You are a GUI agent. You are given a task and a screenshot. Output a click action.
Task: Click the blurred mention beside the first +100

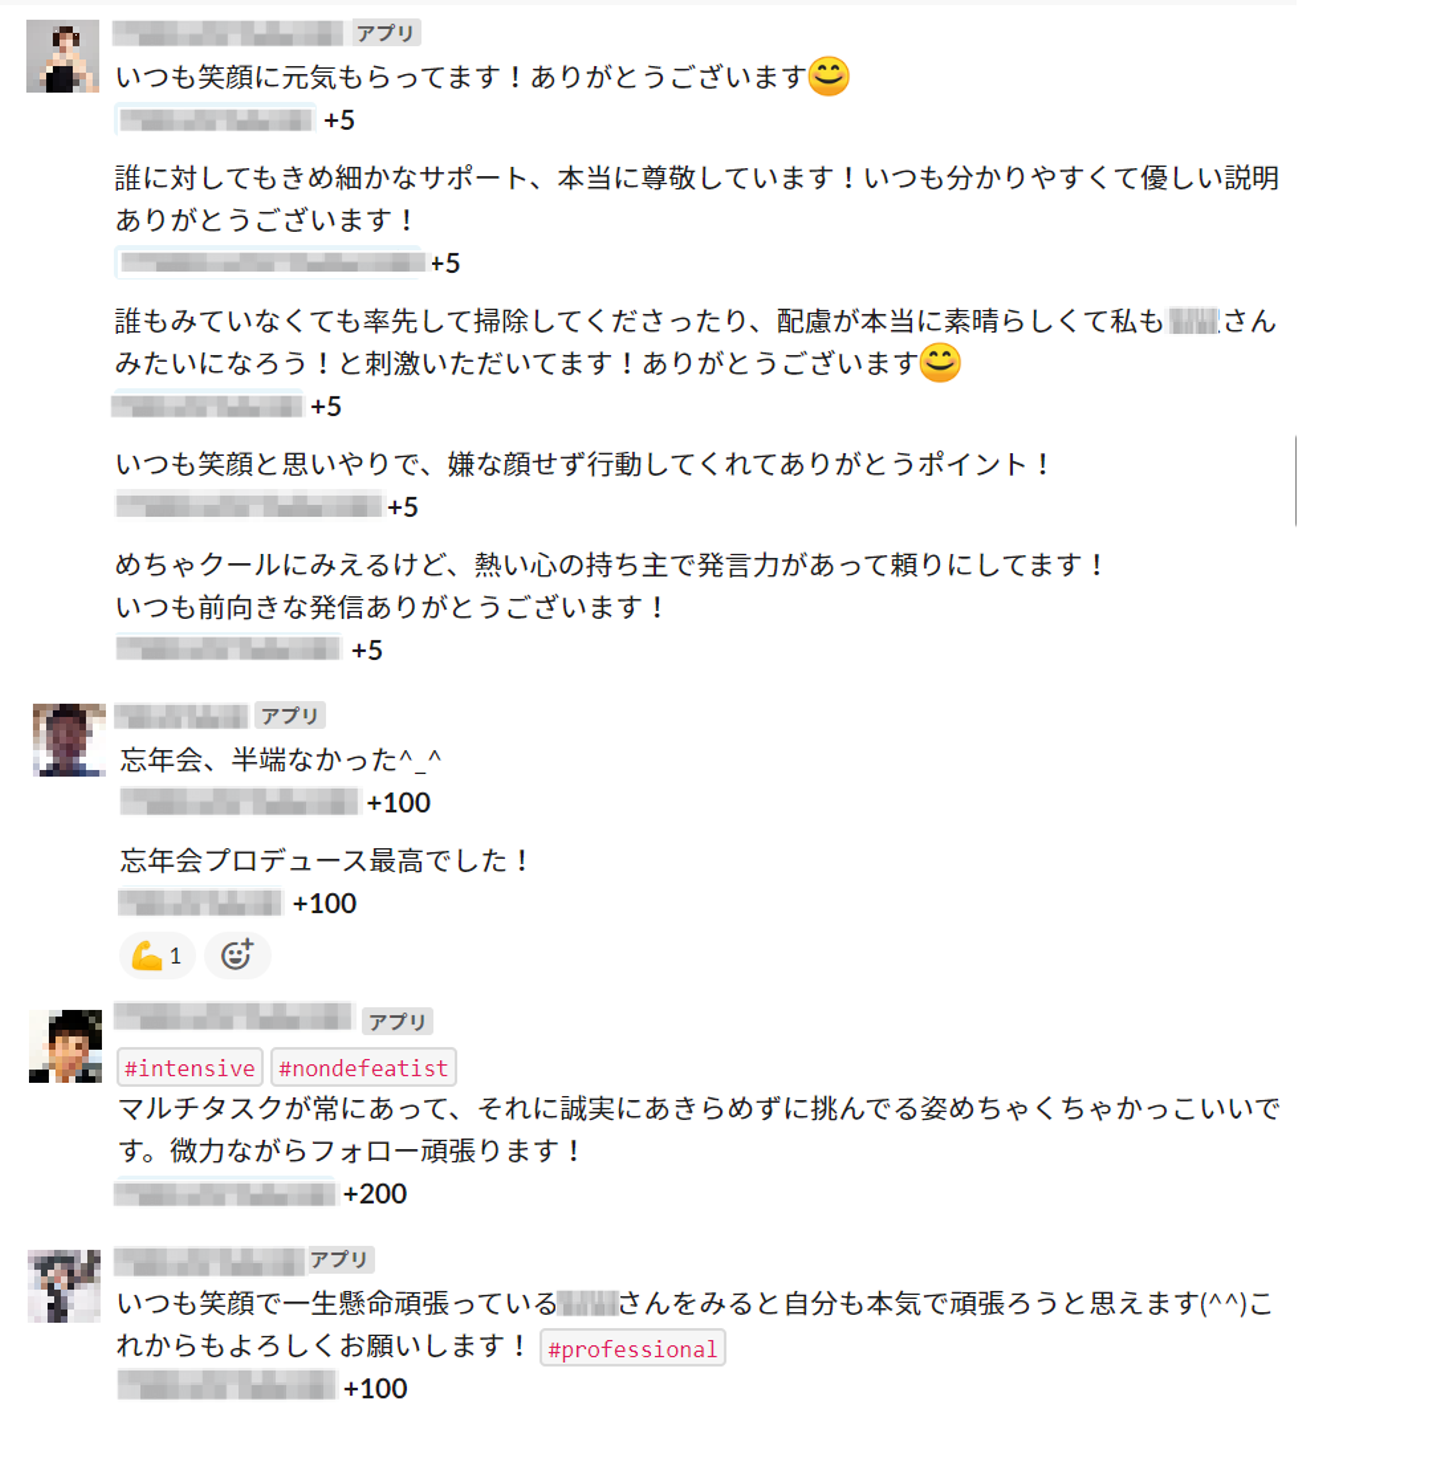tap(239, 802)
